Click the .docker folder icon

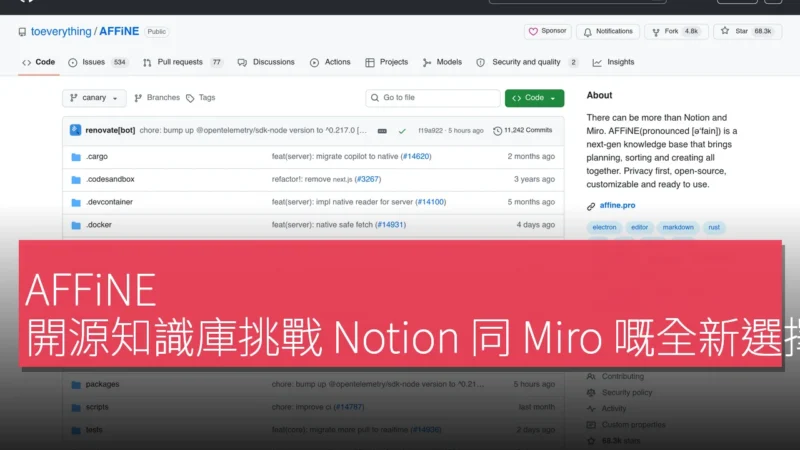pos(76,225)
